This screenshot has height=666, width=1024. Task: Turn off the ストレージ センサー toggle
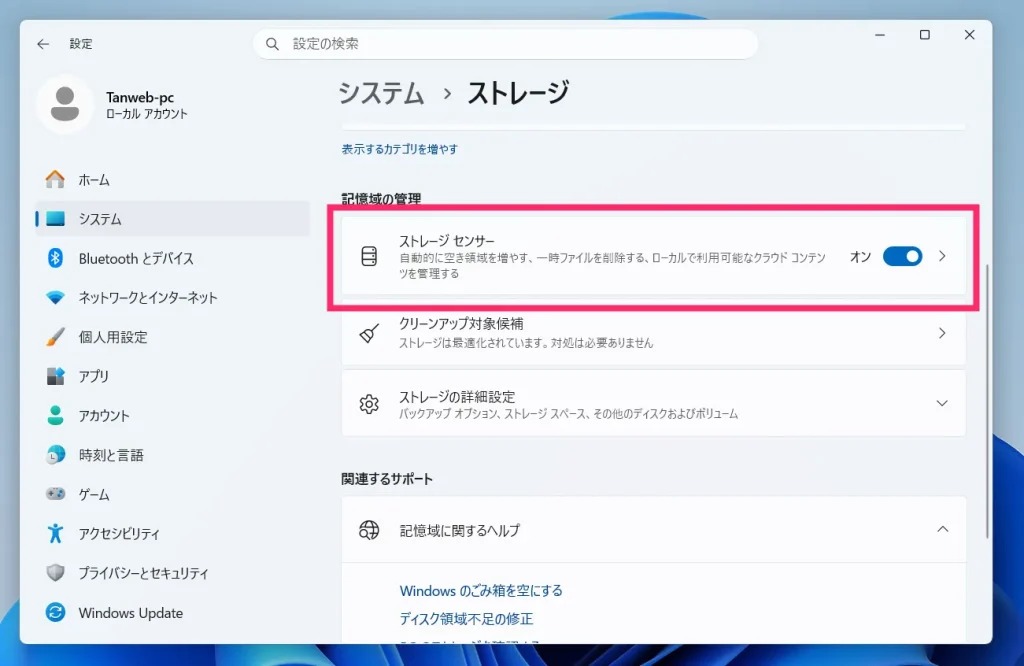[902, 256]
